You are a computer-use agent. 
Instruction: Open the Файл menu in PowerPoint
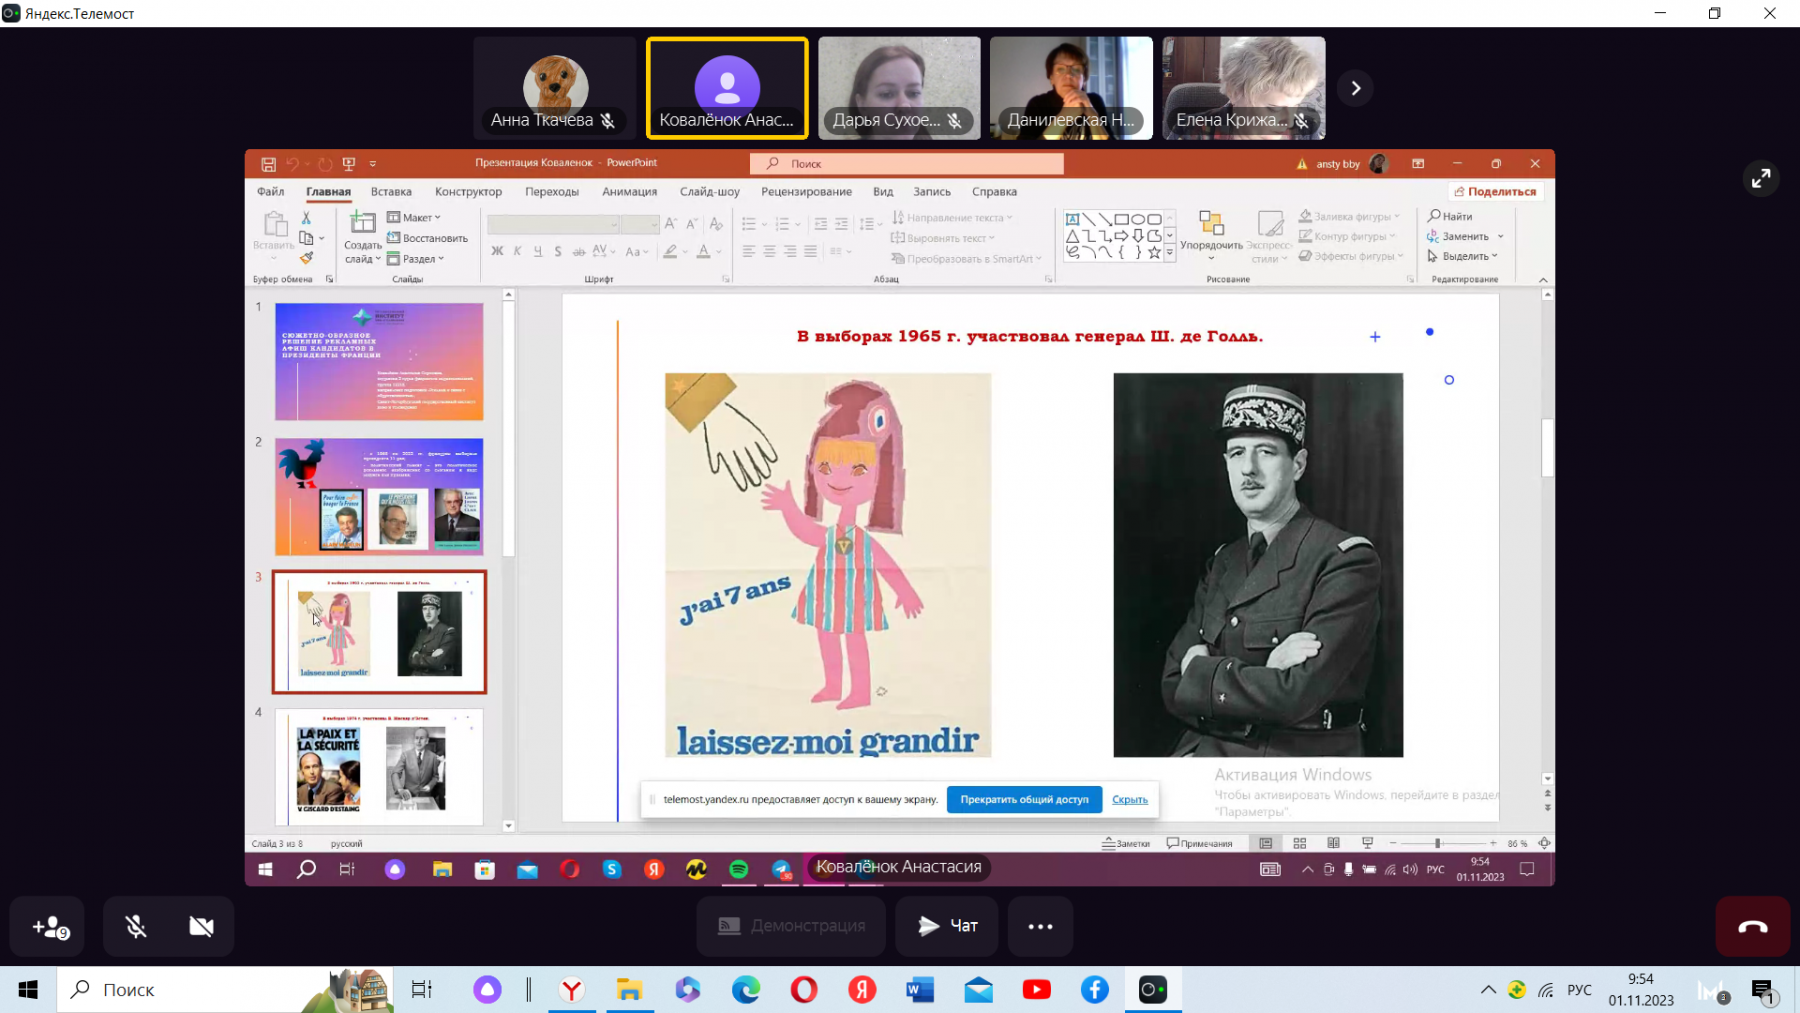pos(270,192)
